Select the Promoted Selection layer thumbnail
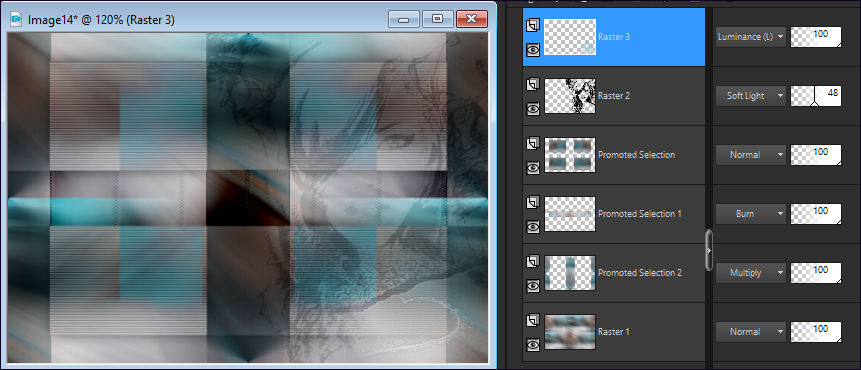Image resolution: width=861 pixels, height=370 pixels. tap(570, 155)
